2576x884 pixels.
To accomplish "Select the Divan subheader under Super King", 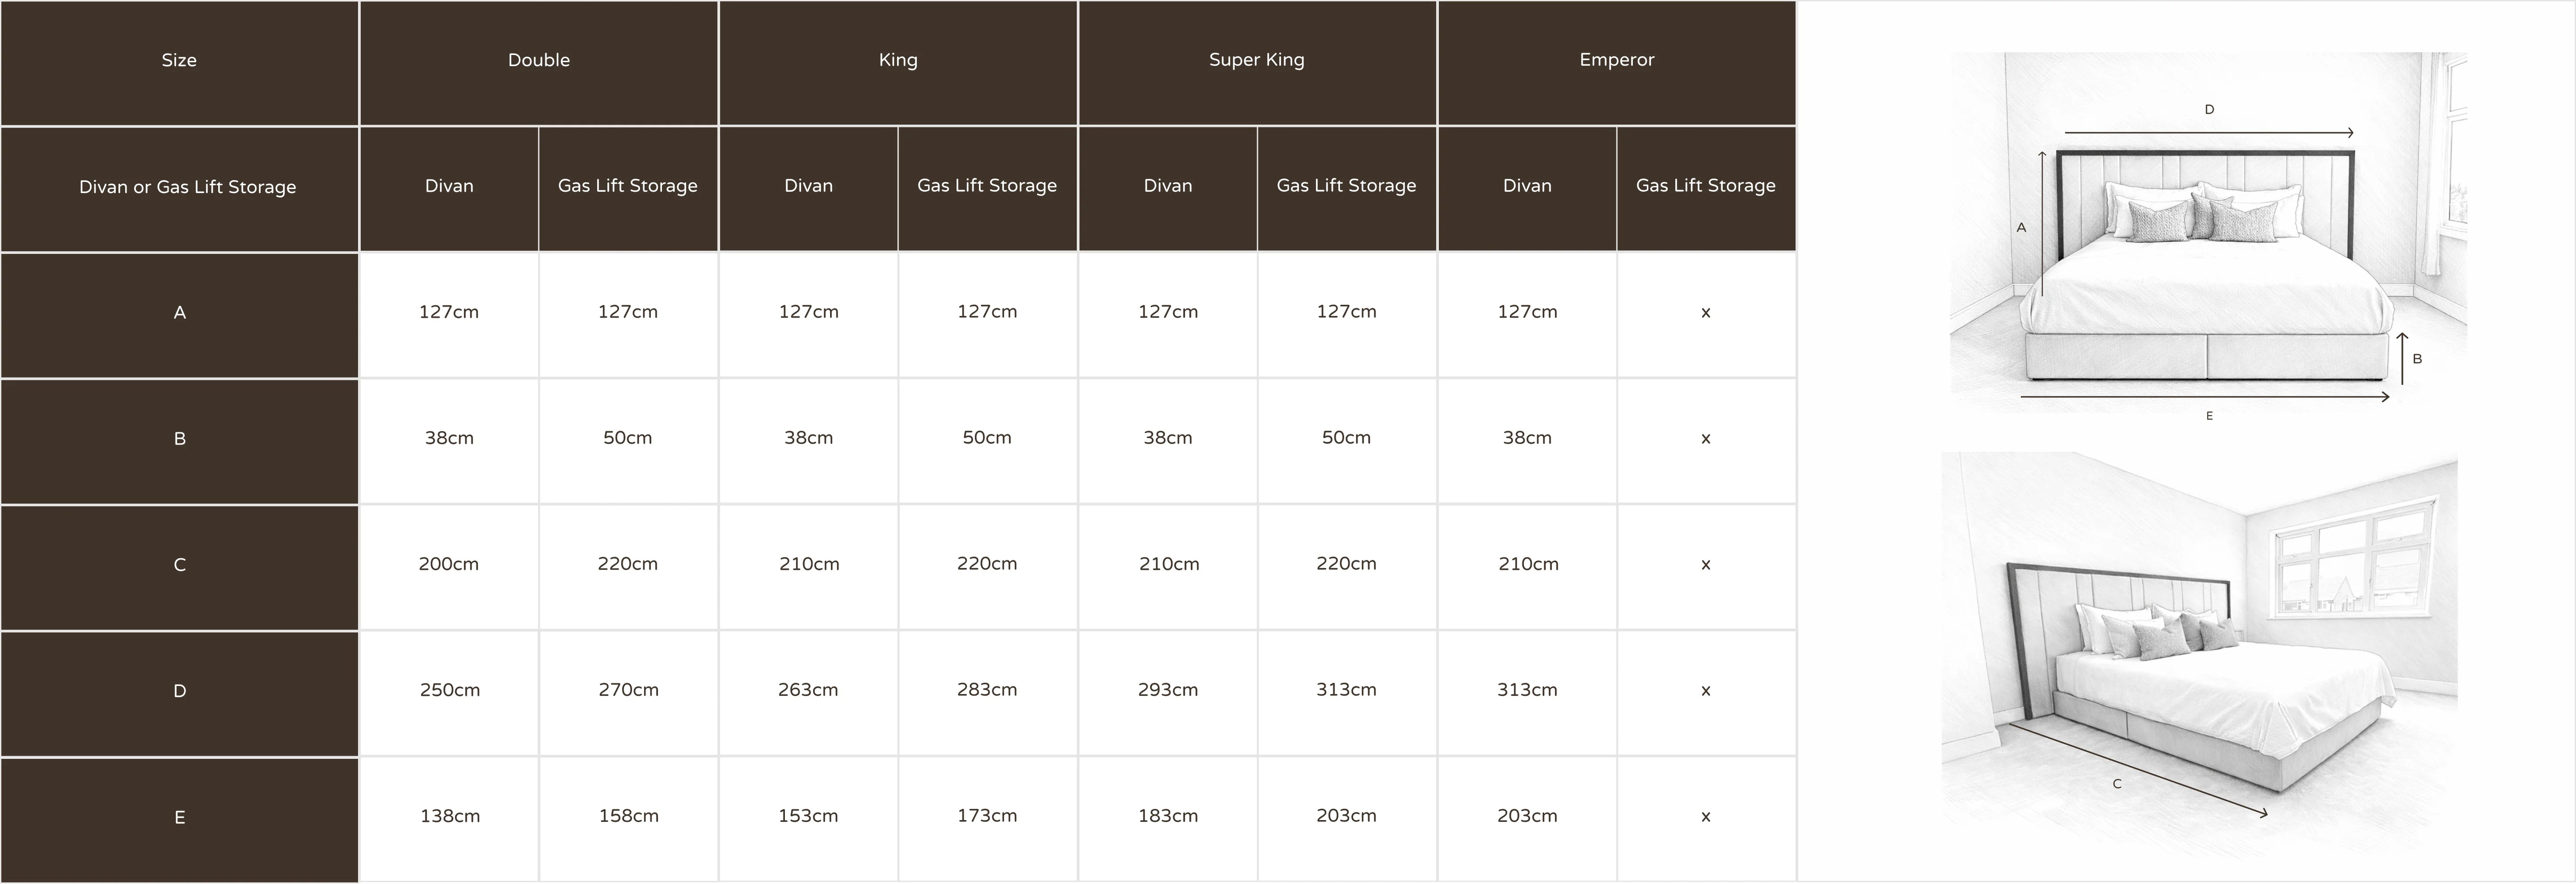I will (x=1167, y=186).
